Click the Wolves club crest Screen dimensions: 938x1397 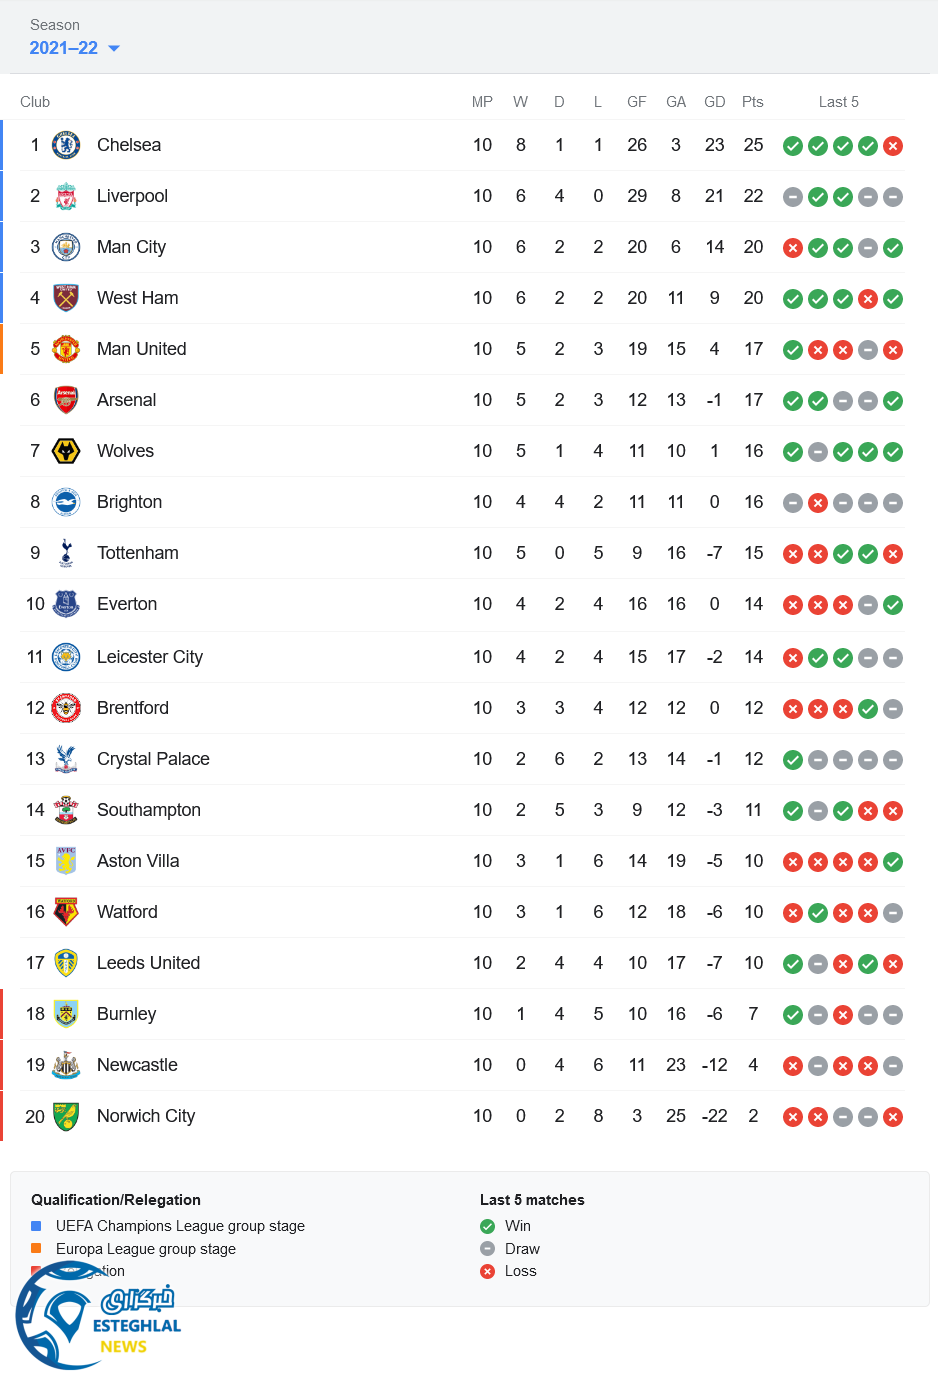[66, 451]
